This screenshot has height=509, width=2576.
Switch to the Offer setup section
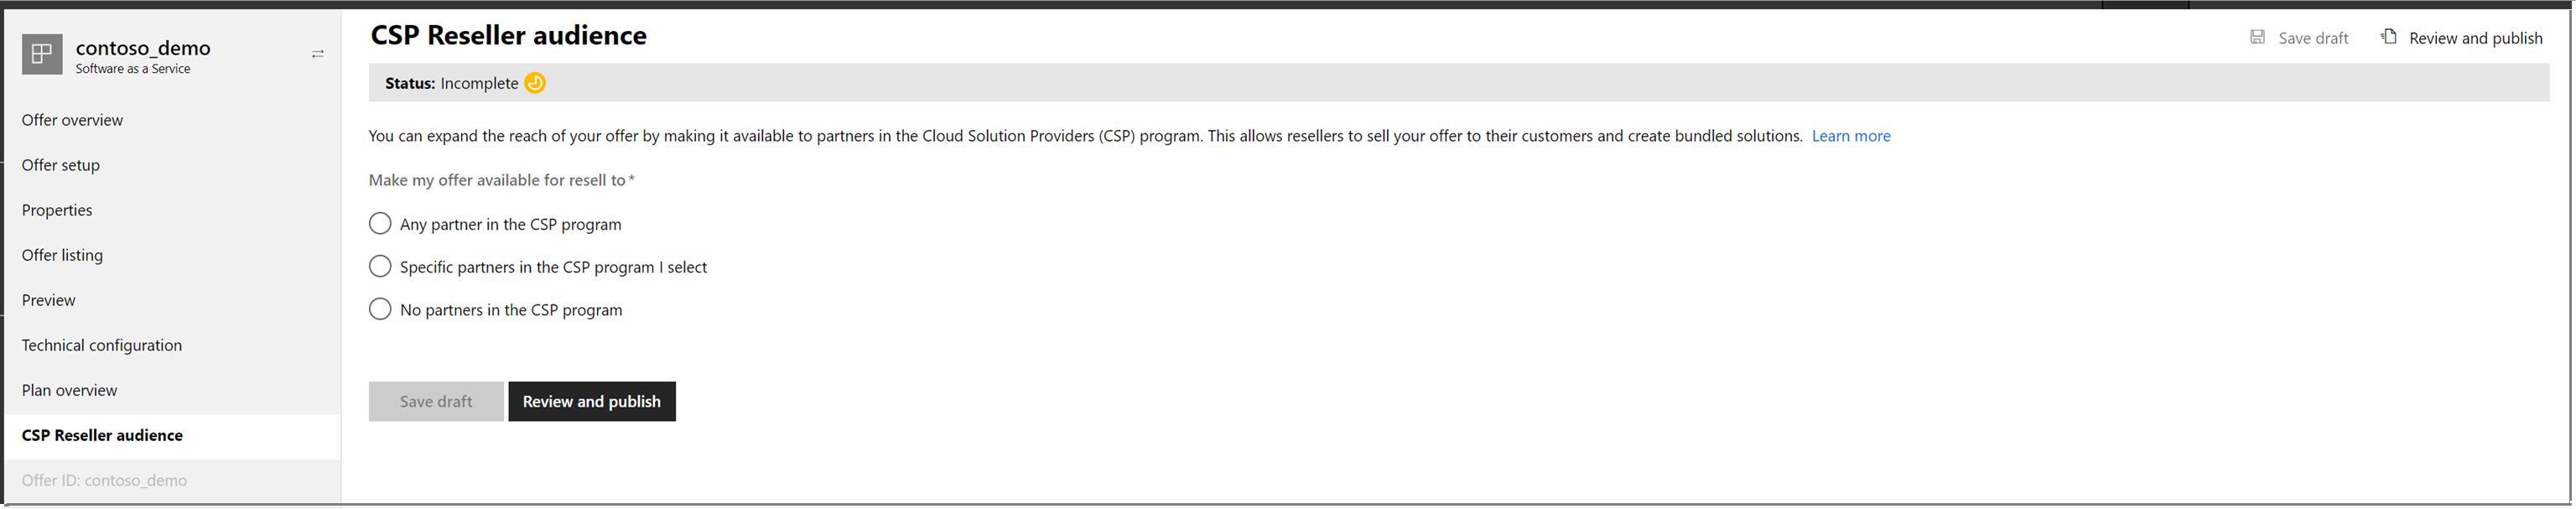click(x=61, y=164)
